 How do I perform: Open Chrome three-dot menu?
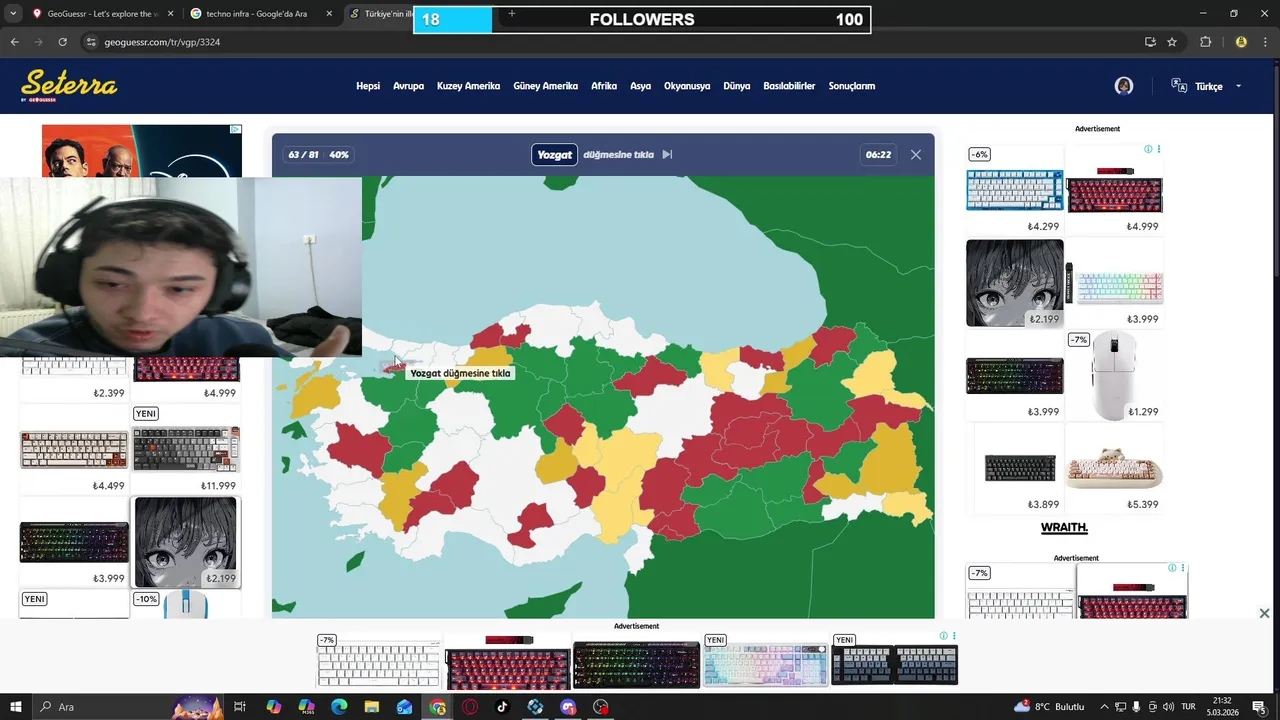[1265, 42]
